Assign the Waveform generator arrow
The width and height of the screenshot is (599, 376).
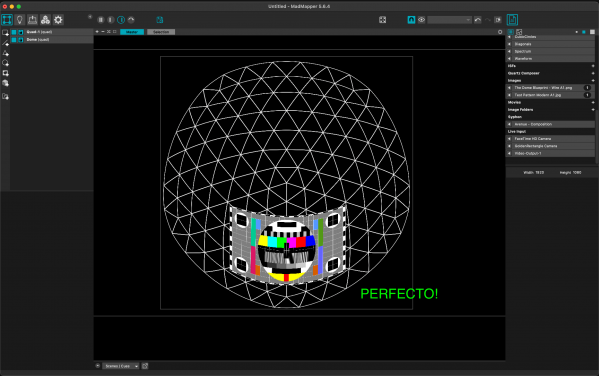tap(509, 59)
